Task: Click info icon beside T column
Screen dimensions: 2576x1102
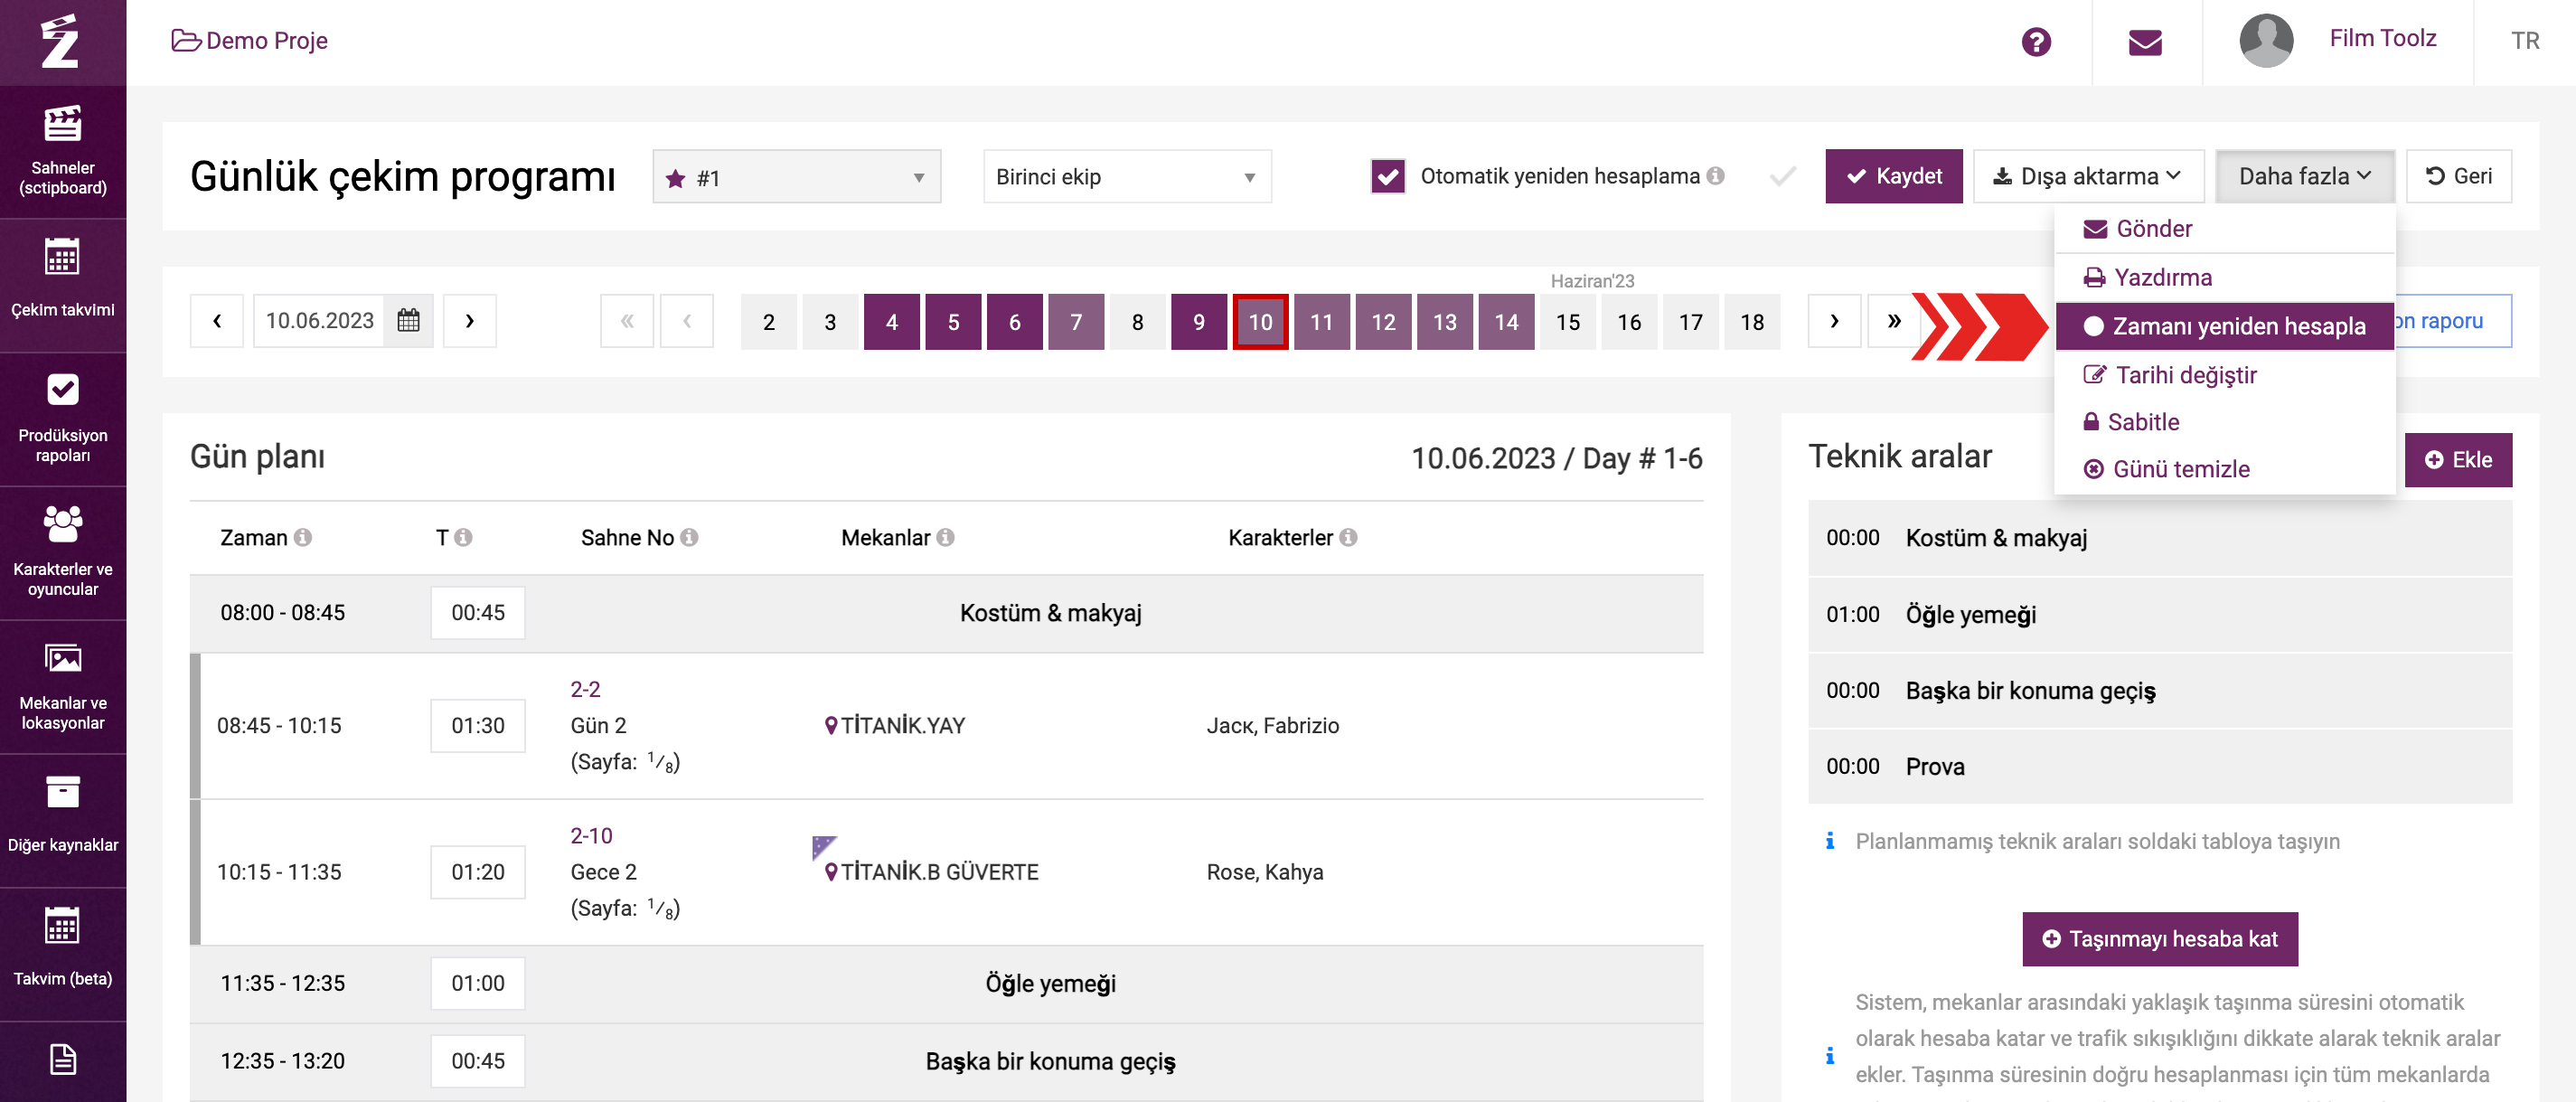Action: tap(463, 537)
